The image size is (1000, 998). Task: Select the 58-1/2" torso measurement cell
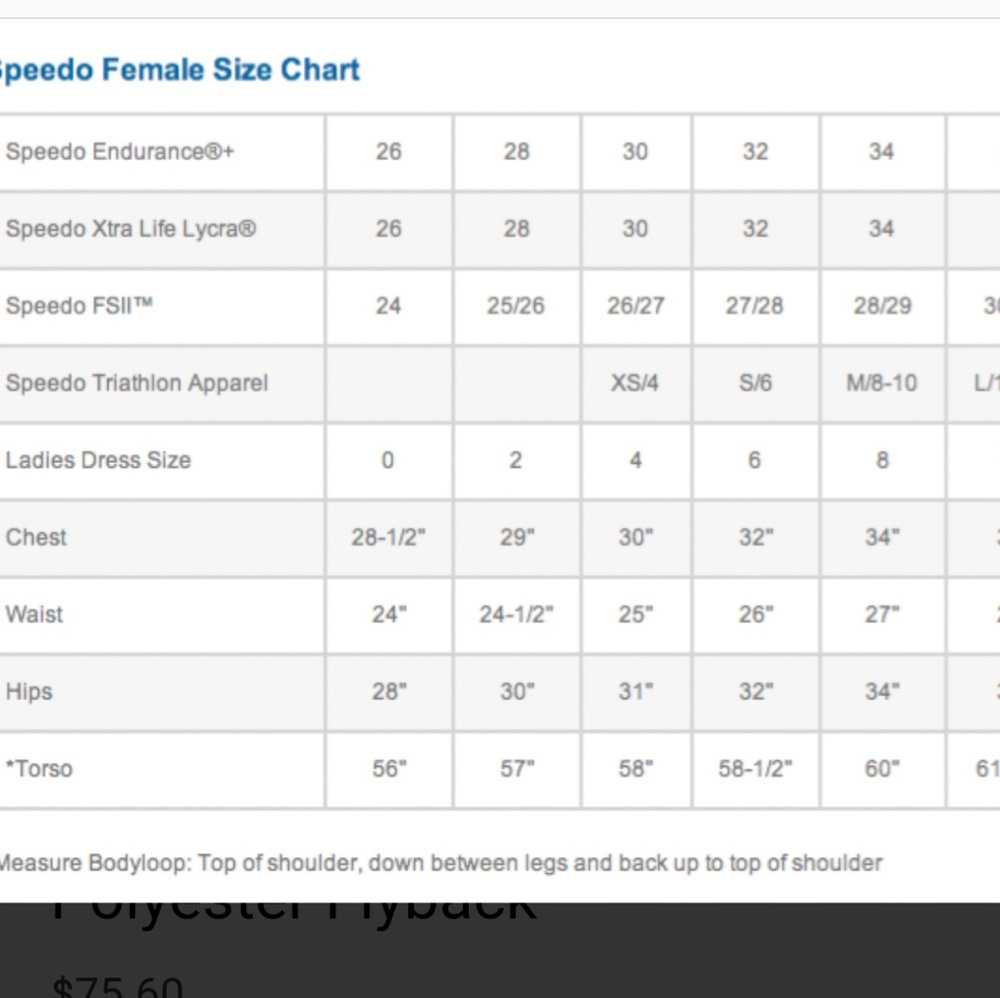click(754, 768)
